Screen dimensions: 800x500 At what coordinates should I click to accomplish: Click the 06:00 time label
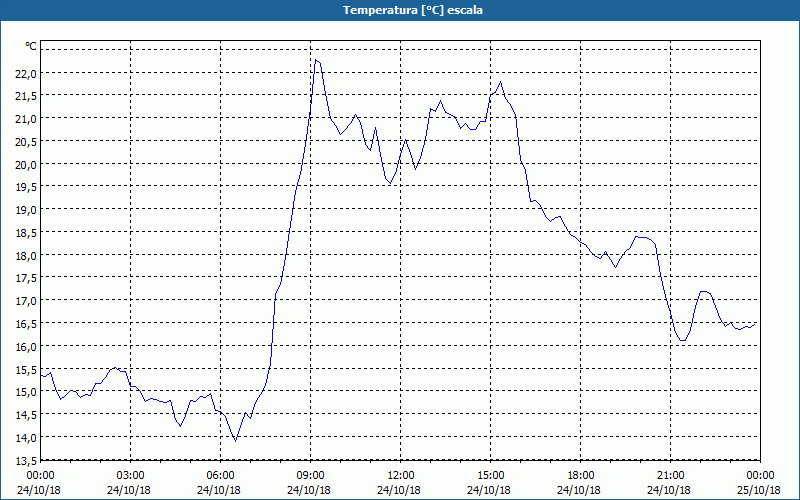(220, 476)
